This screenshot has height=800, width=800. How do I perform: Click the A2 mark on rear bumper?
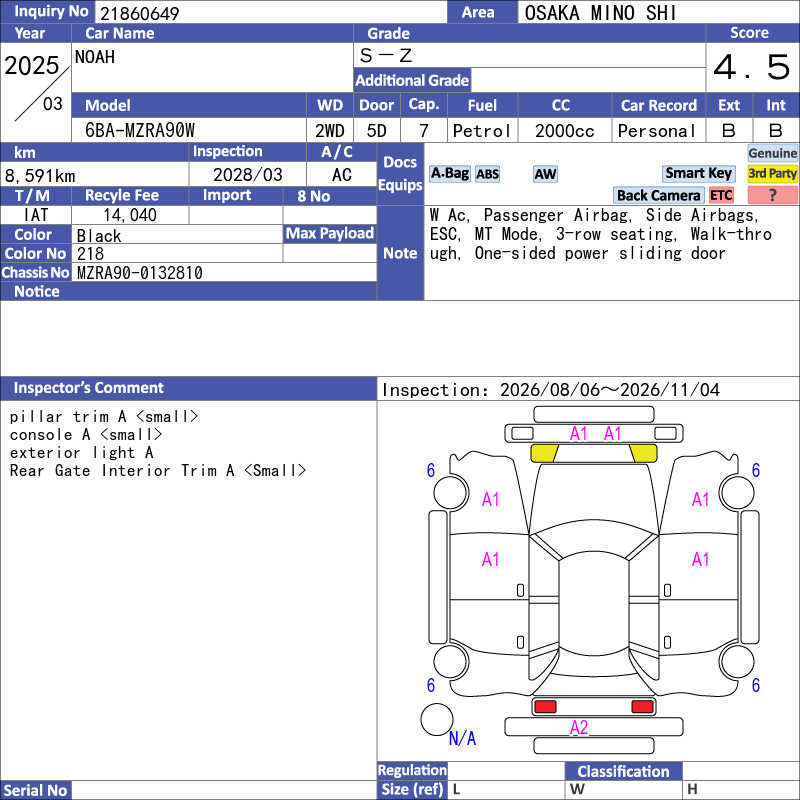[579, 727]
